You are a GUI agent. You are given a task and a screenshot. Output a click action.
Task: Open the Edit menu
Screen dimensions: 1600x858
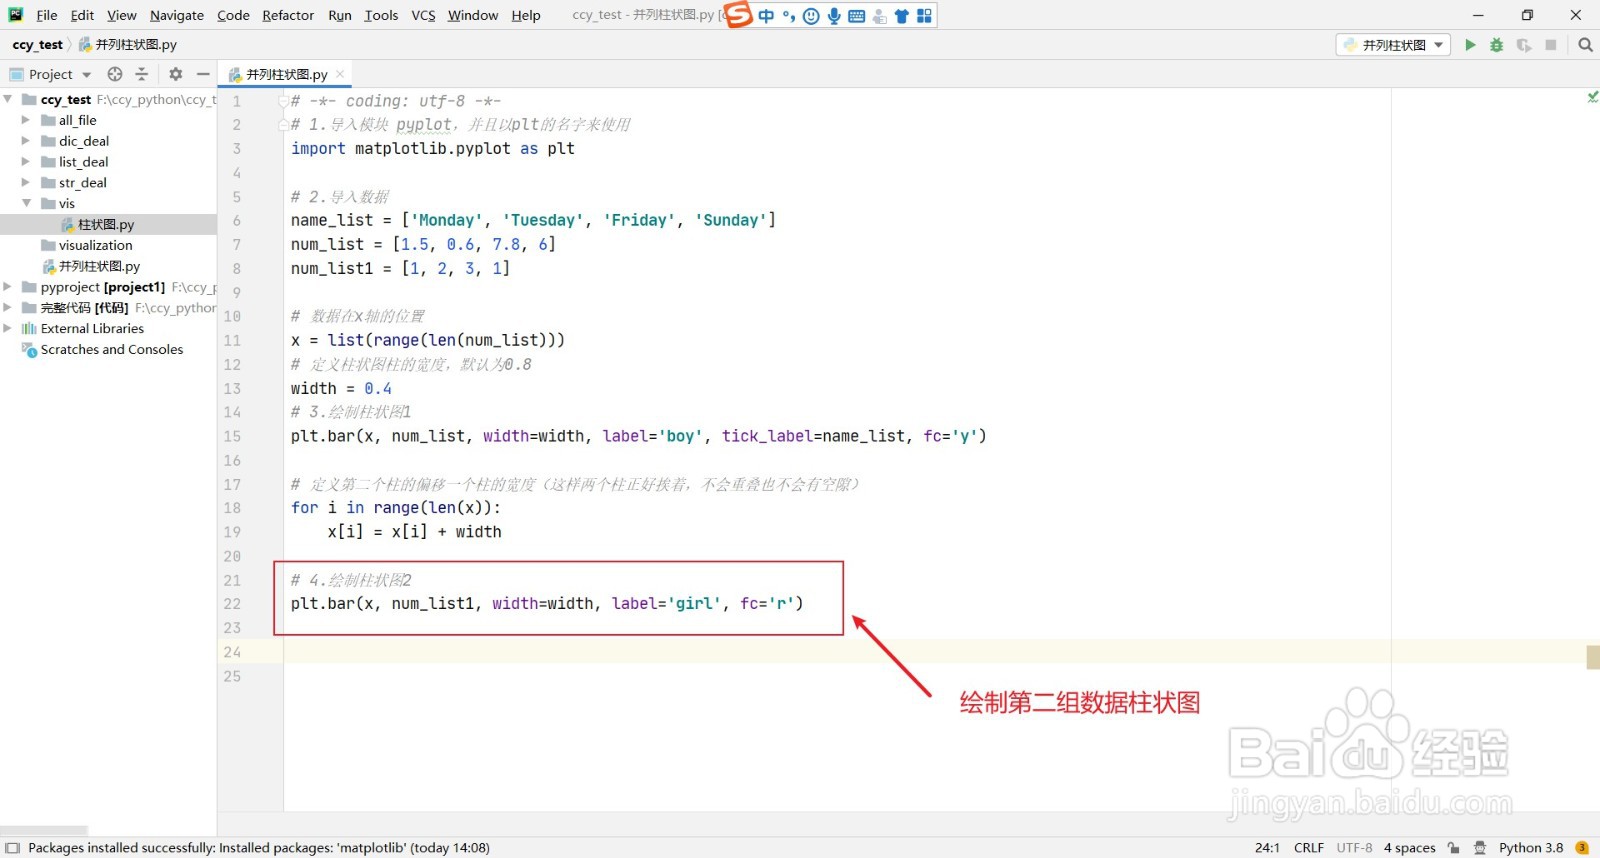pos(82,15)
